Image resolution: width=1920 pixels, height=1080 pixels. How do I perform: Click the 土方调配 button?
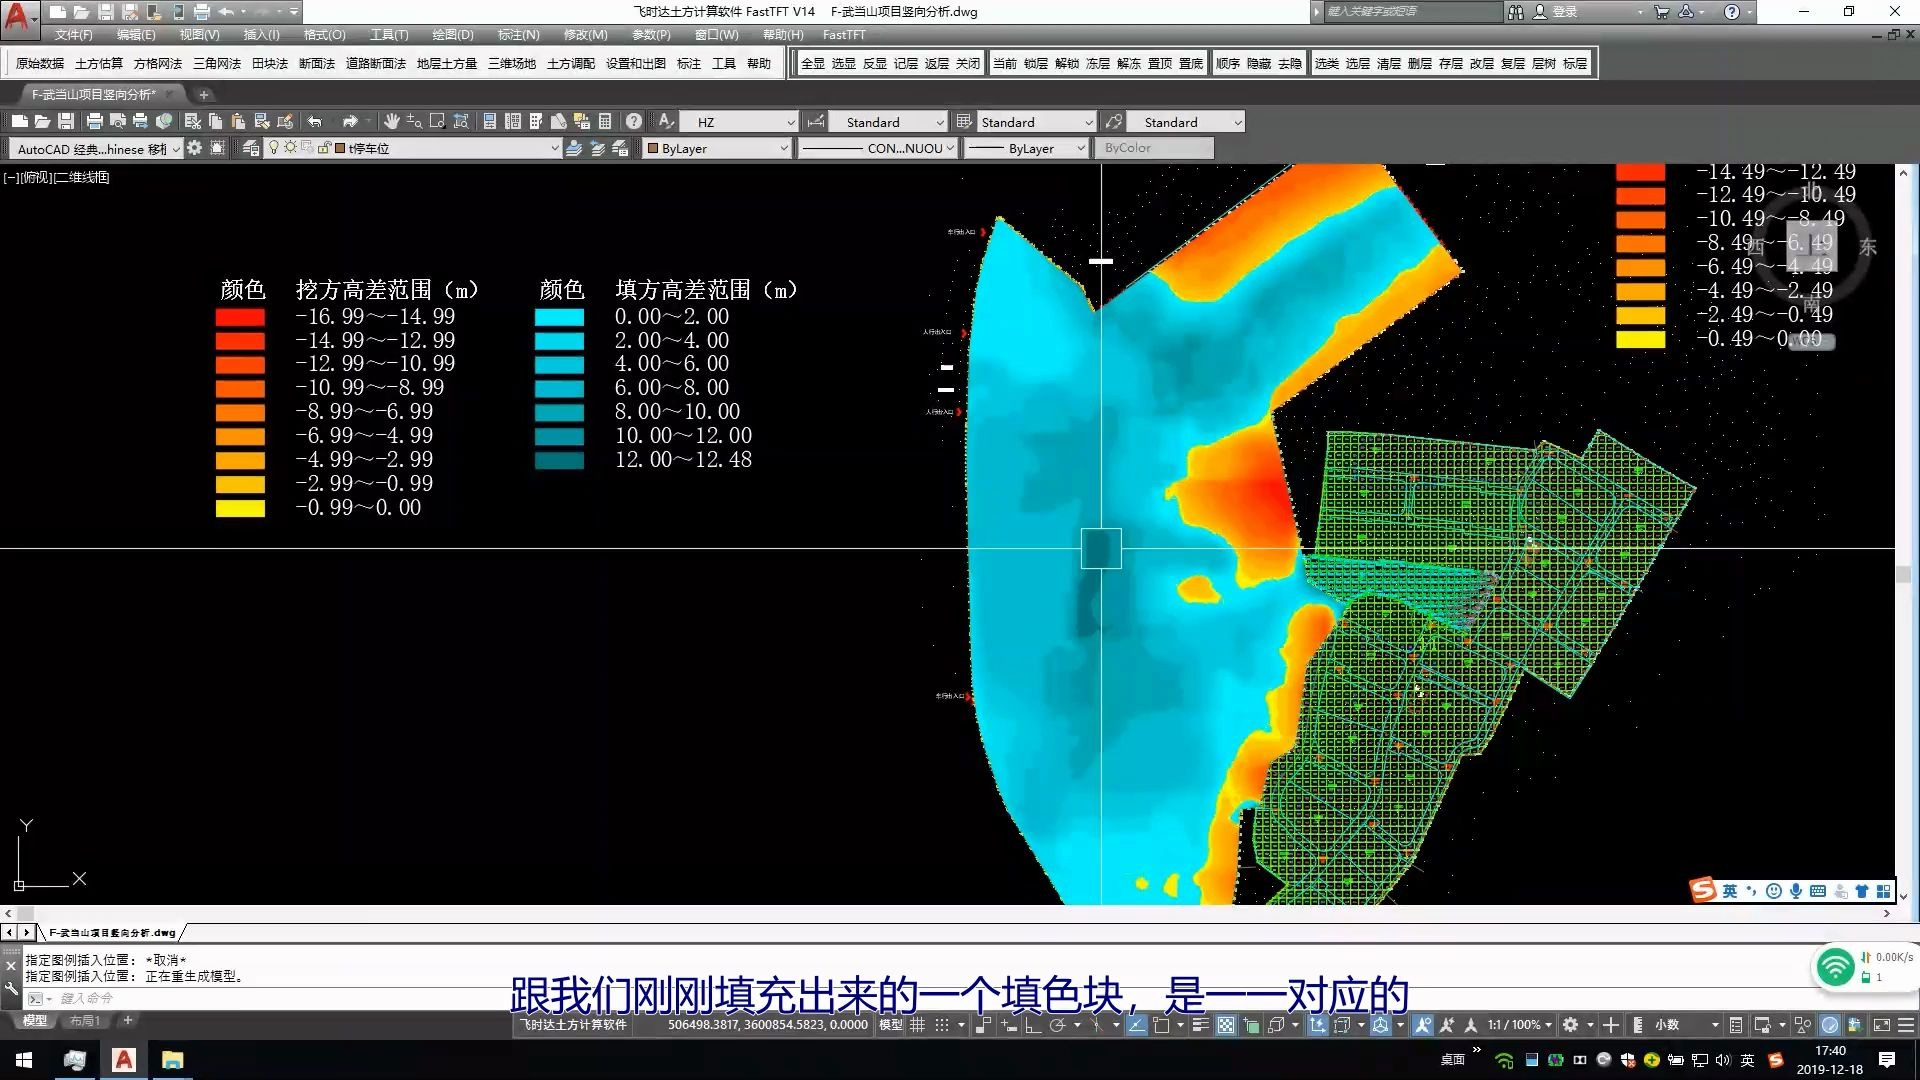(x=570, y=63)
